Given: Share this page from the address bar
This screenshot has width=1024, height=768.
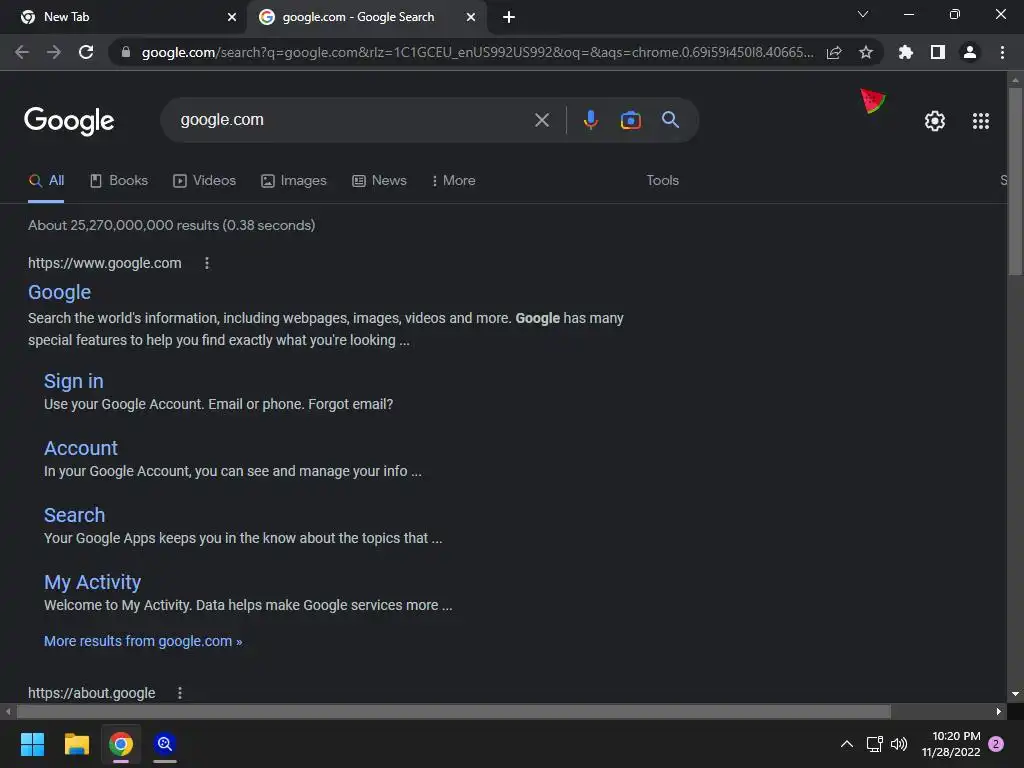Looking at the screenshot, I should [x=834, y=52].
